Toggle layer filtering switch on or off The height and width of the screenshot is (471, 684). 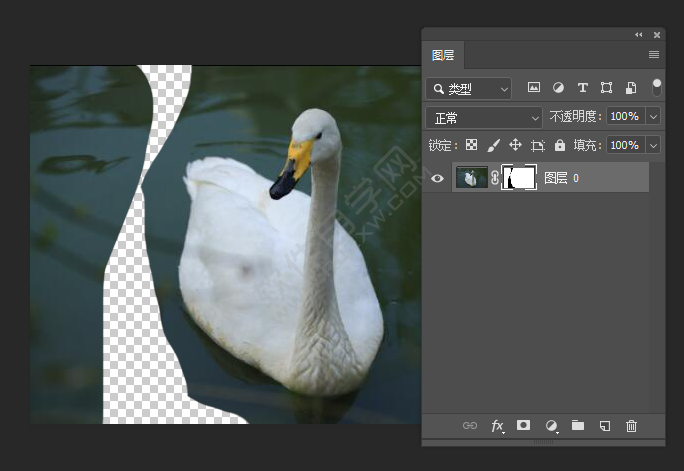coord(657,87)
